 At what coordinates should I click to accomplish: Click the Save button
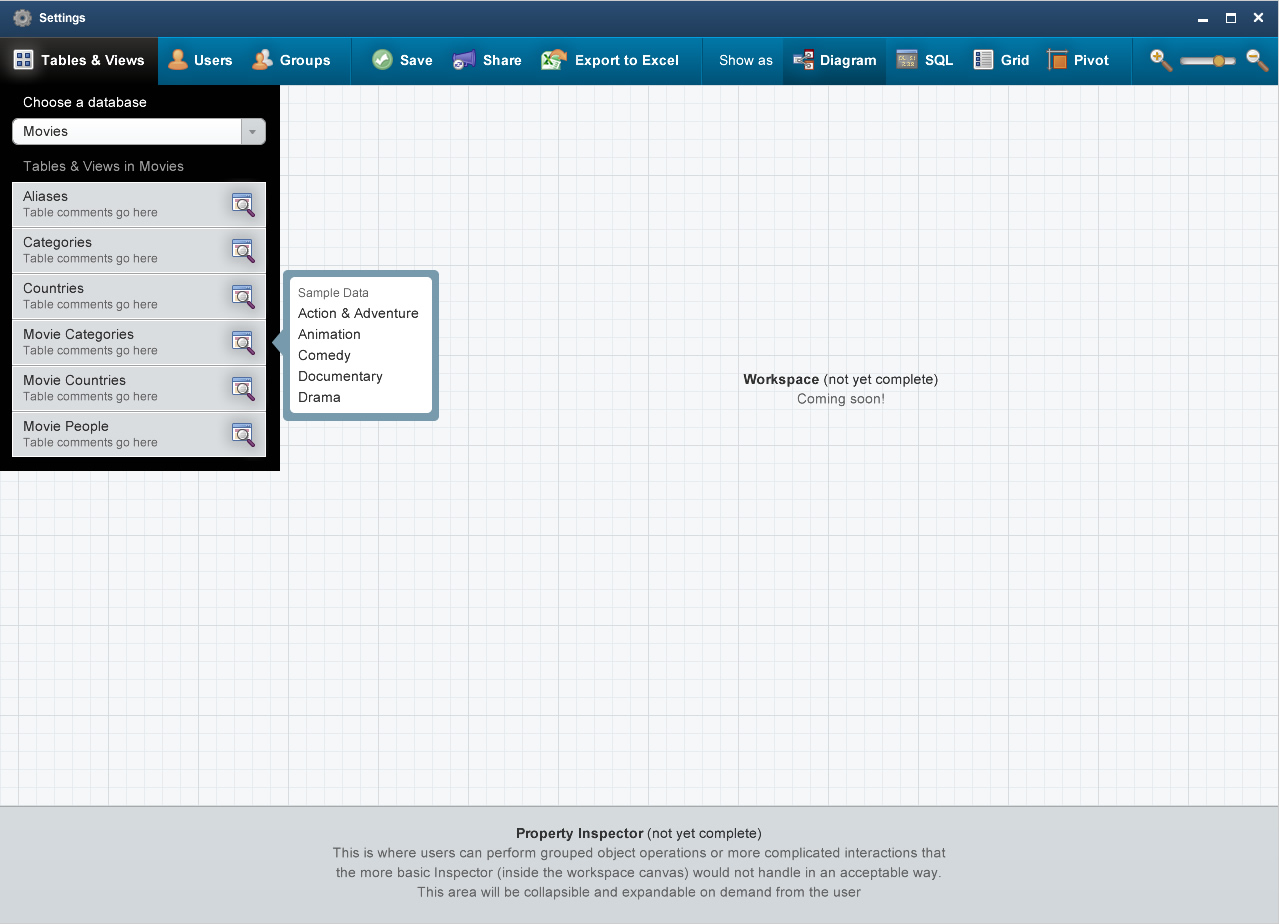coord(402,60)
